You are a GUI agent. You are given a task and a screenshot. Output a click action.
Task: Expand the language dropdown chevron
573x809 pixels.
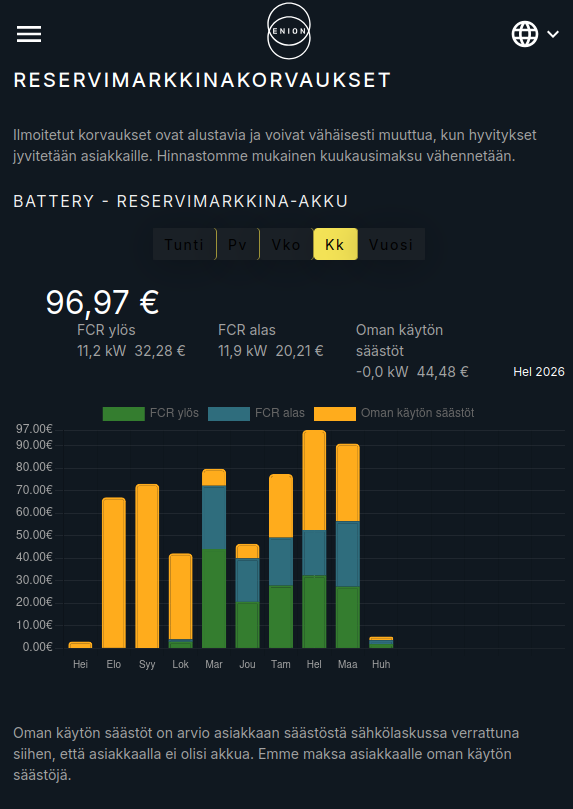553,34
